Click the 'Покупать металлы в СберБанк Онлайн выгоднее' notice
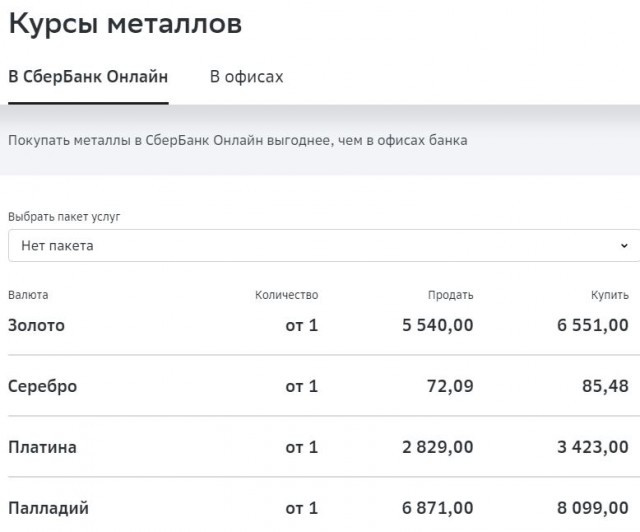Viewport: 640px width, 532px height. click(x=238, y=140)
